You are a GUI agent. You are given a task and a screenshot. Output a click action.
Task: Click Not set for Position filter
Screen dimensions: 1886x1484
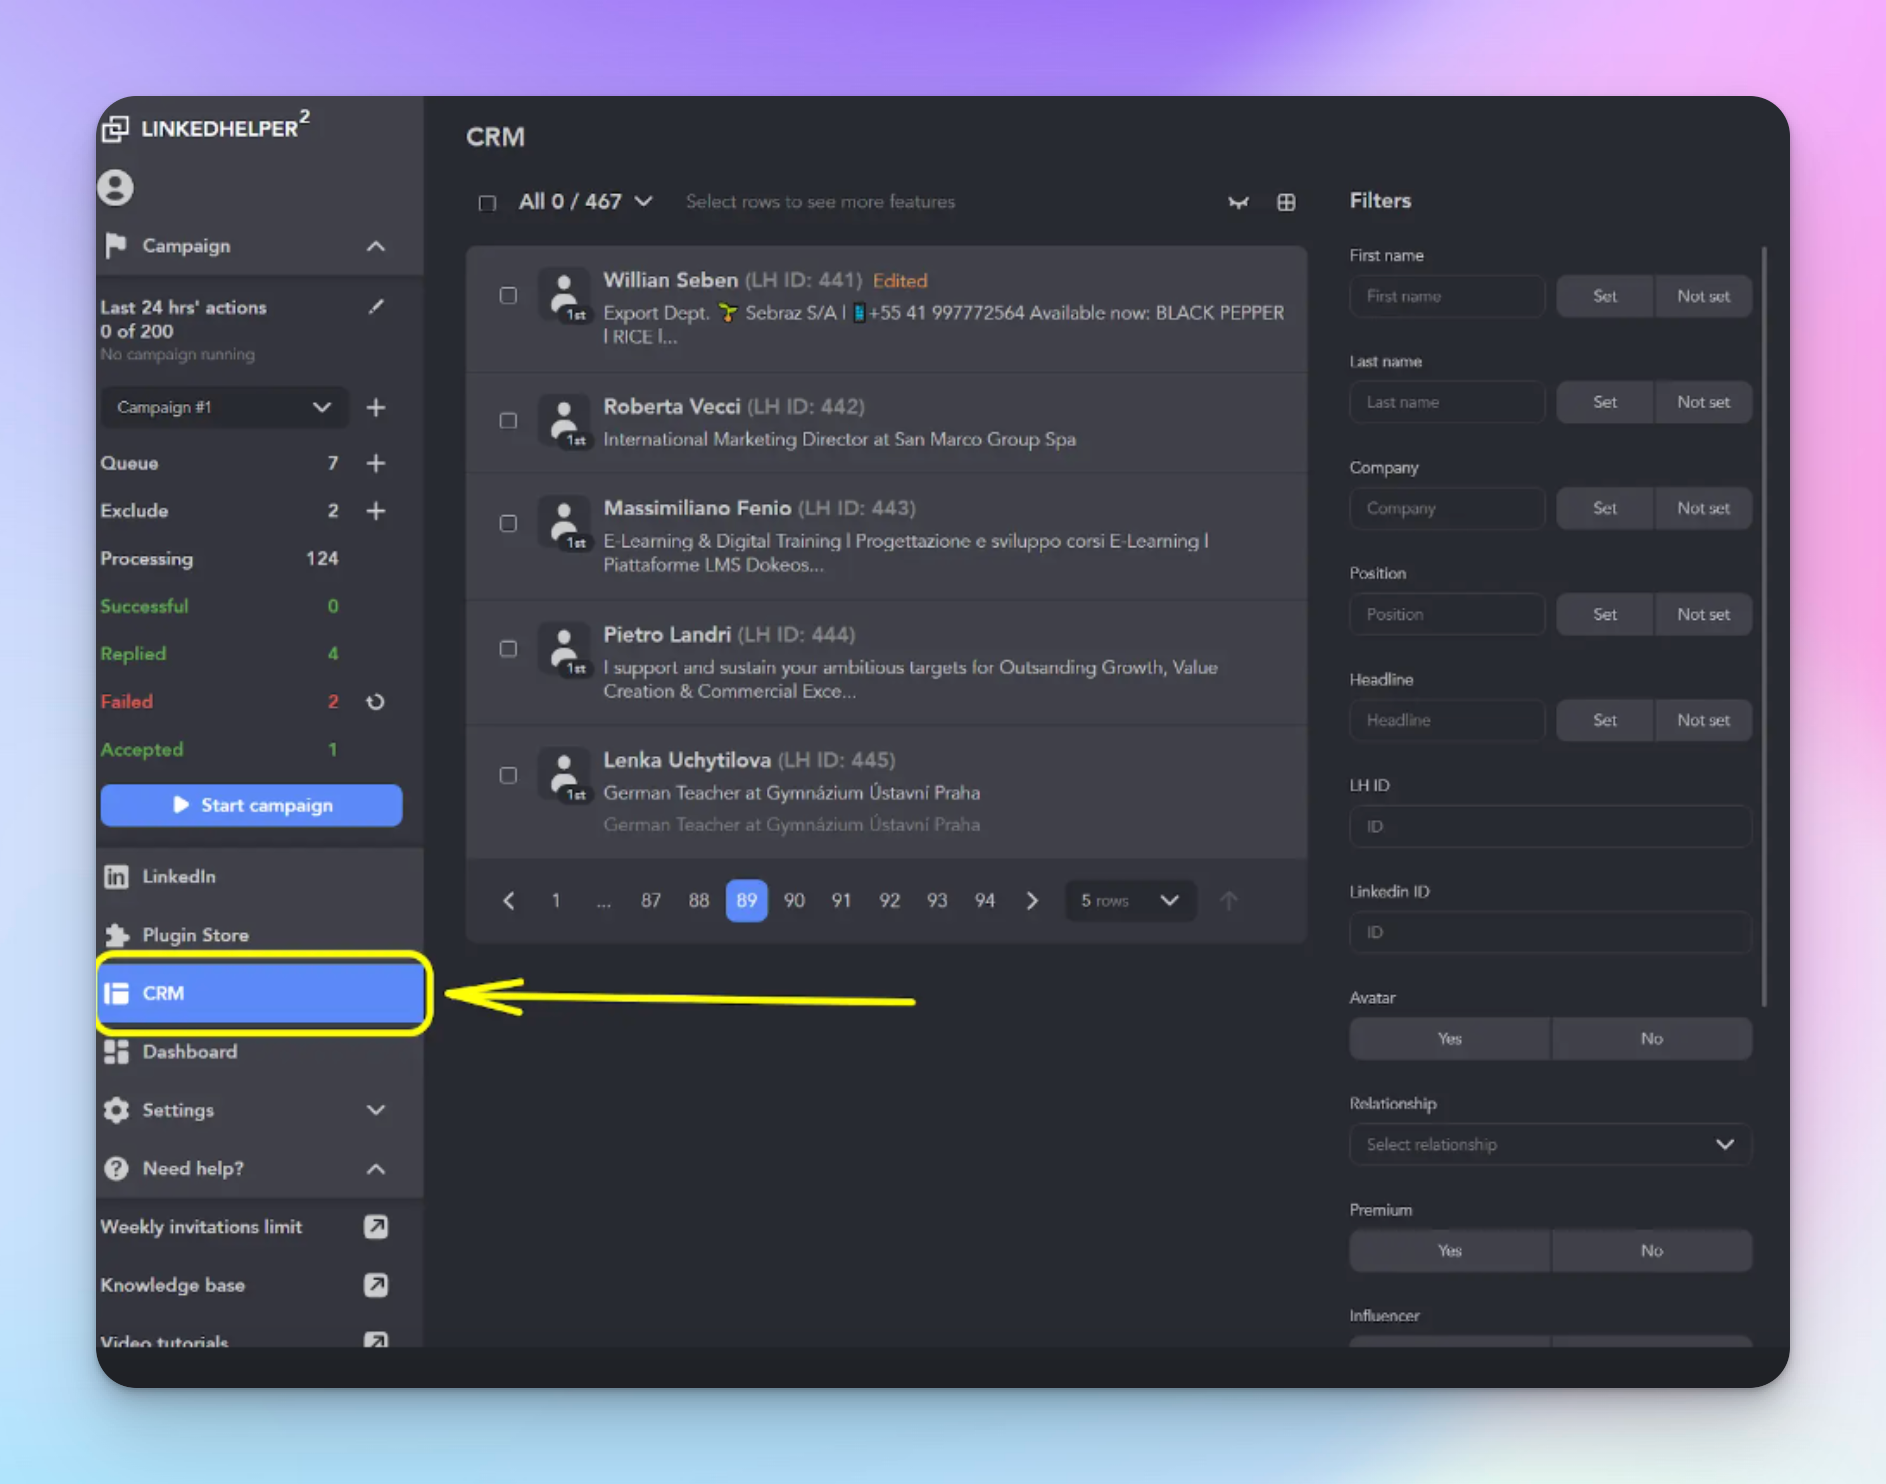(1703, 615)
